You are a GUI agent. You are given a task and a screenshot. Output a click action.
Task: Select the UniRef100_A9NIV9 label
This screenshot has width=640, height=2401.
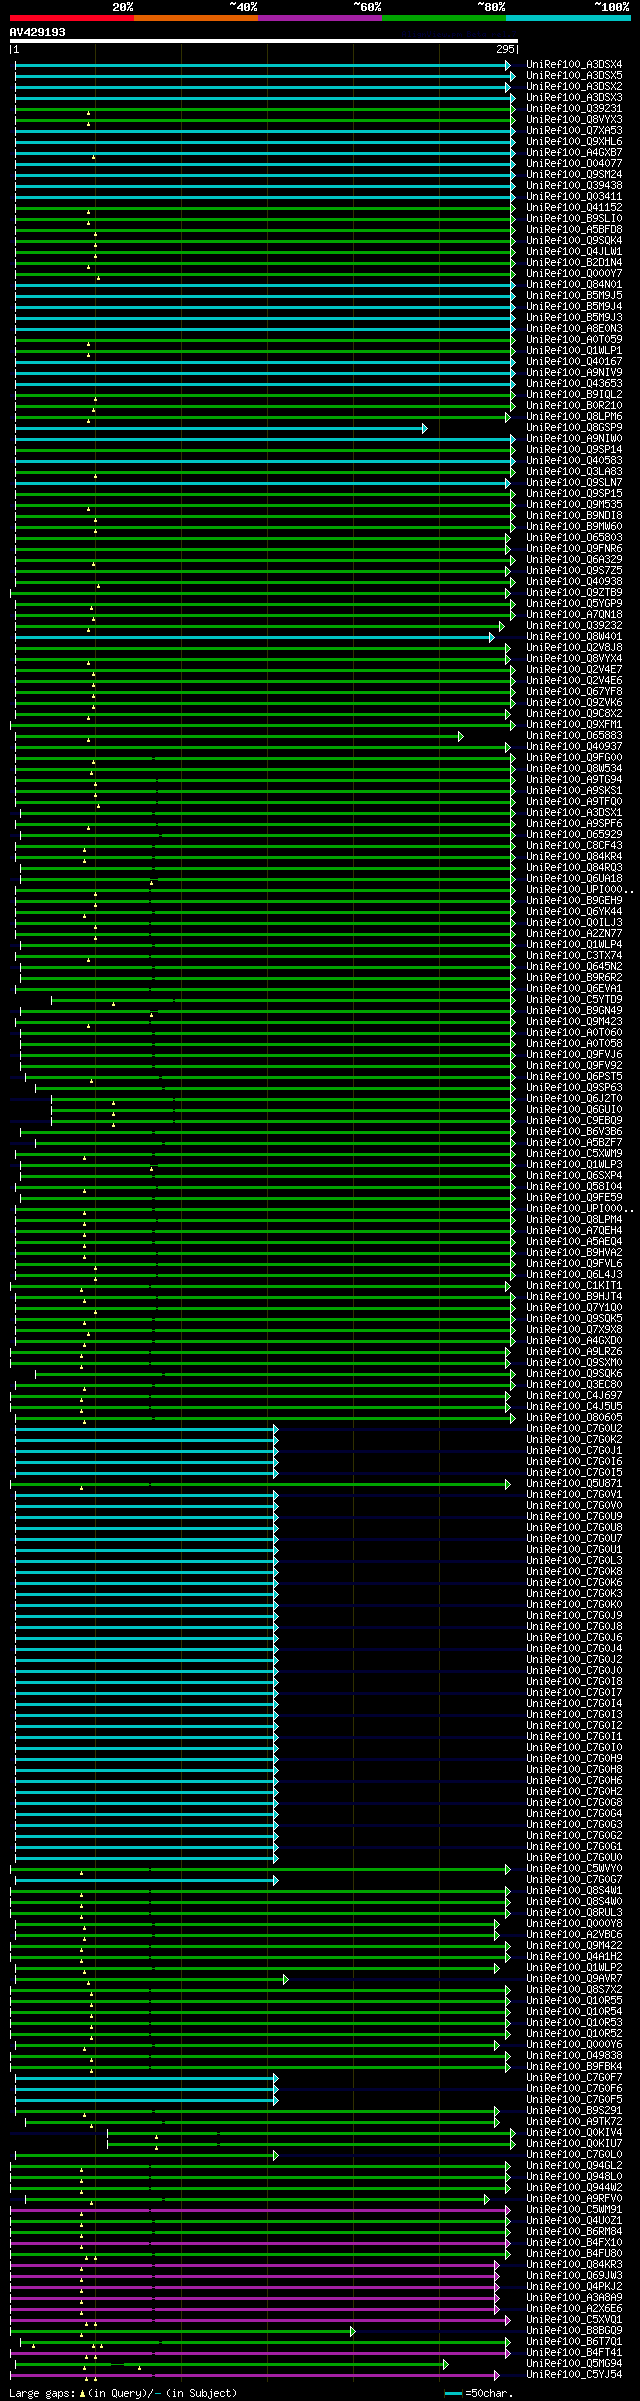click(x=574, y=373)
